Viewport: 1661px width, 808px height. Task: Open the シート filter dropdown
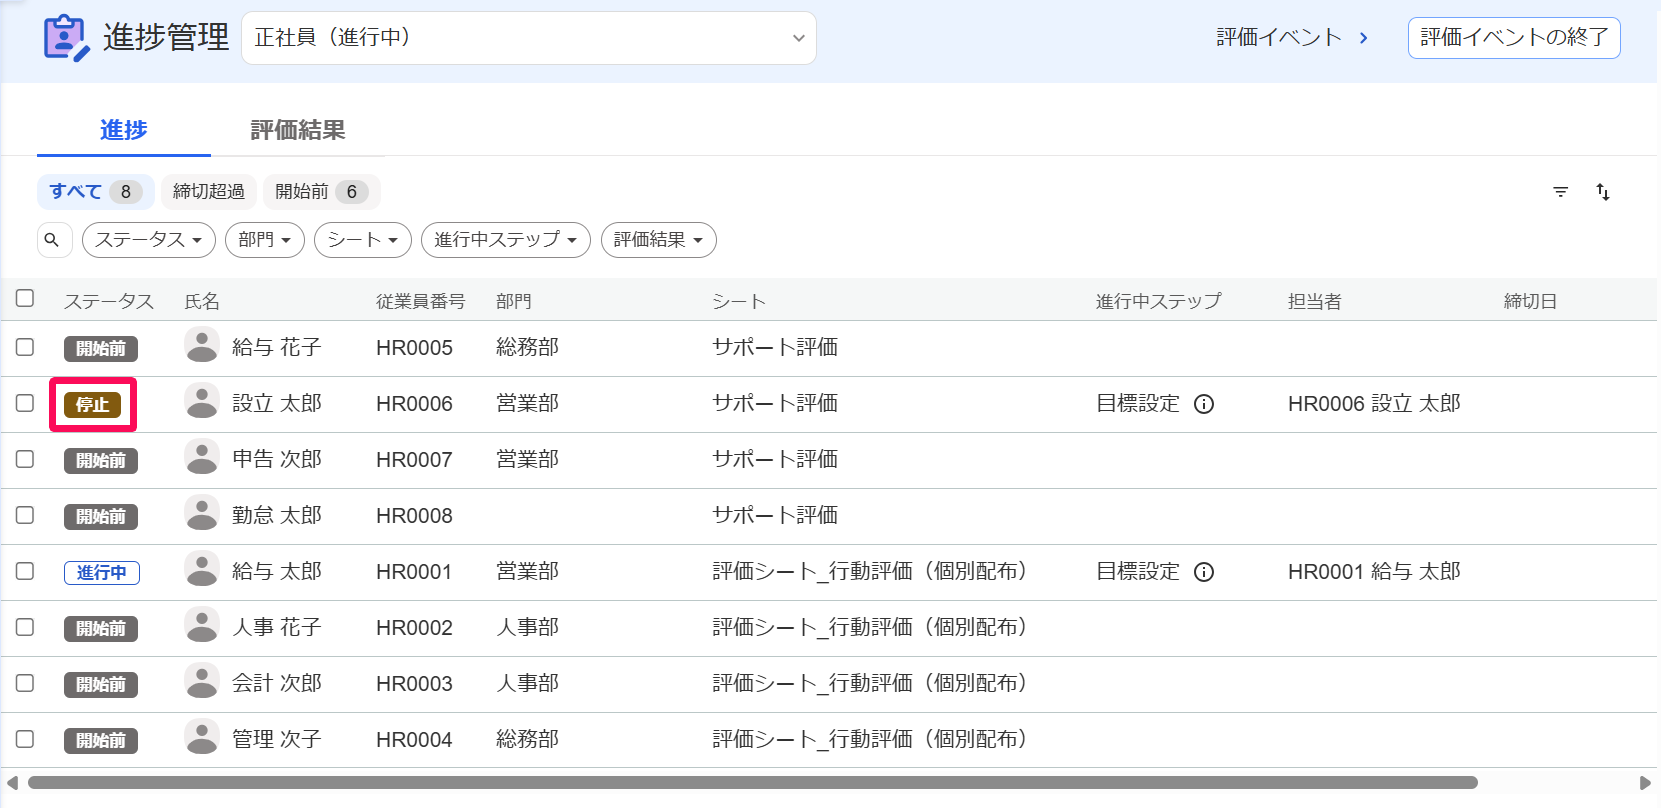point(363,240)
